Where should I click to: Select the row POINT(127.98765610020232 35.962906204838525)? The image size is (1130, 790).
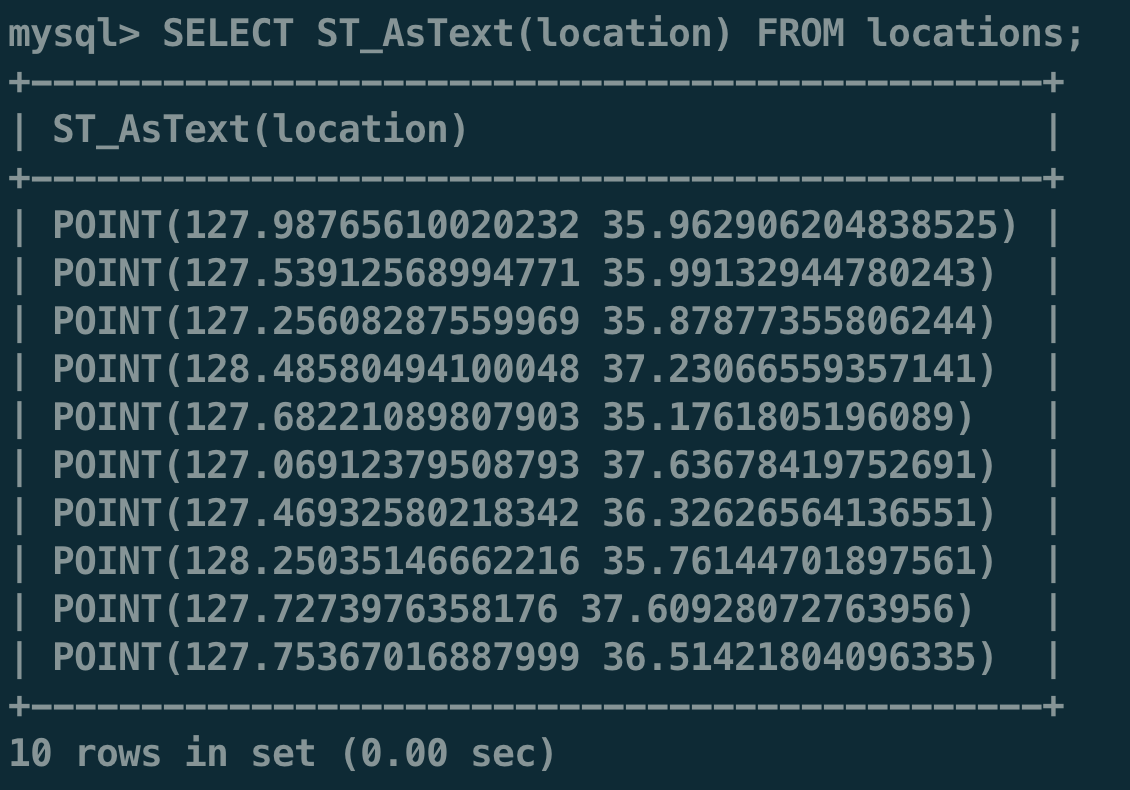coord(535,225)
